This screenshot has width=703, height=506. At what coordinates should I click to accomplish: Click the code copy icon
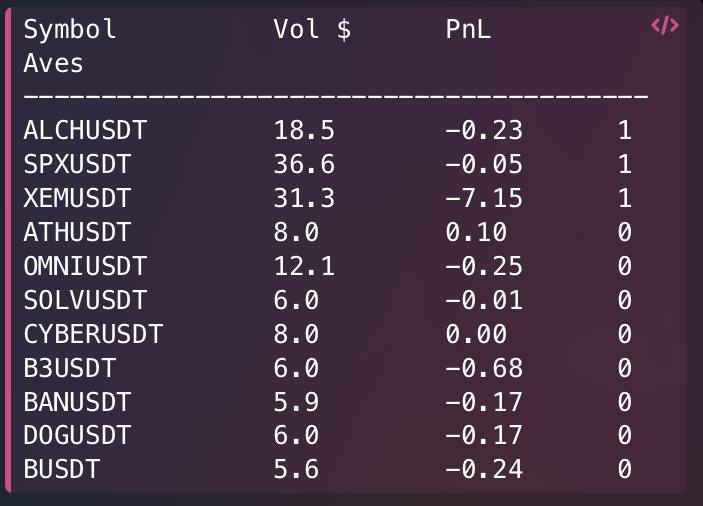coord(665,25)
